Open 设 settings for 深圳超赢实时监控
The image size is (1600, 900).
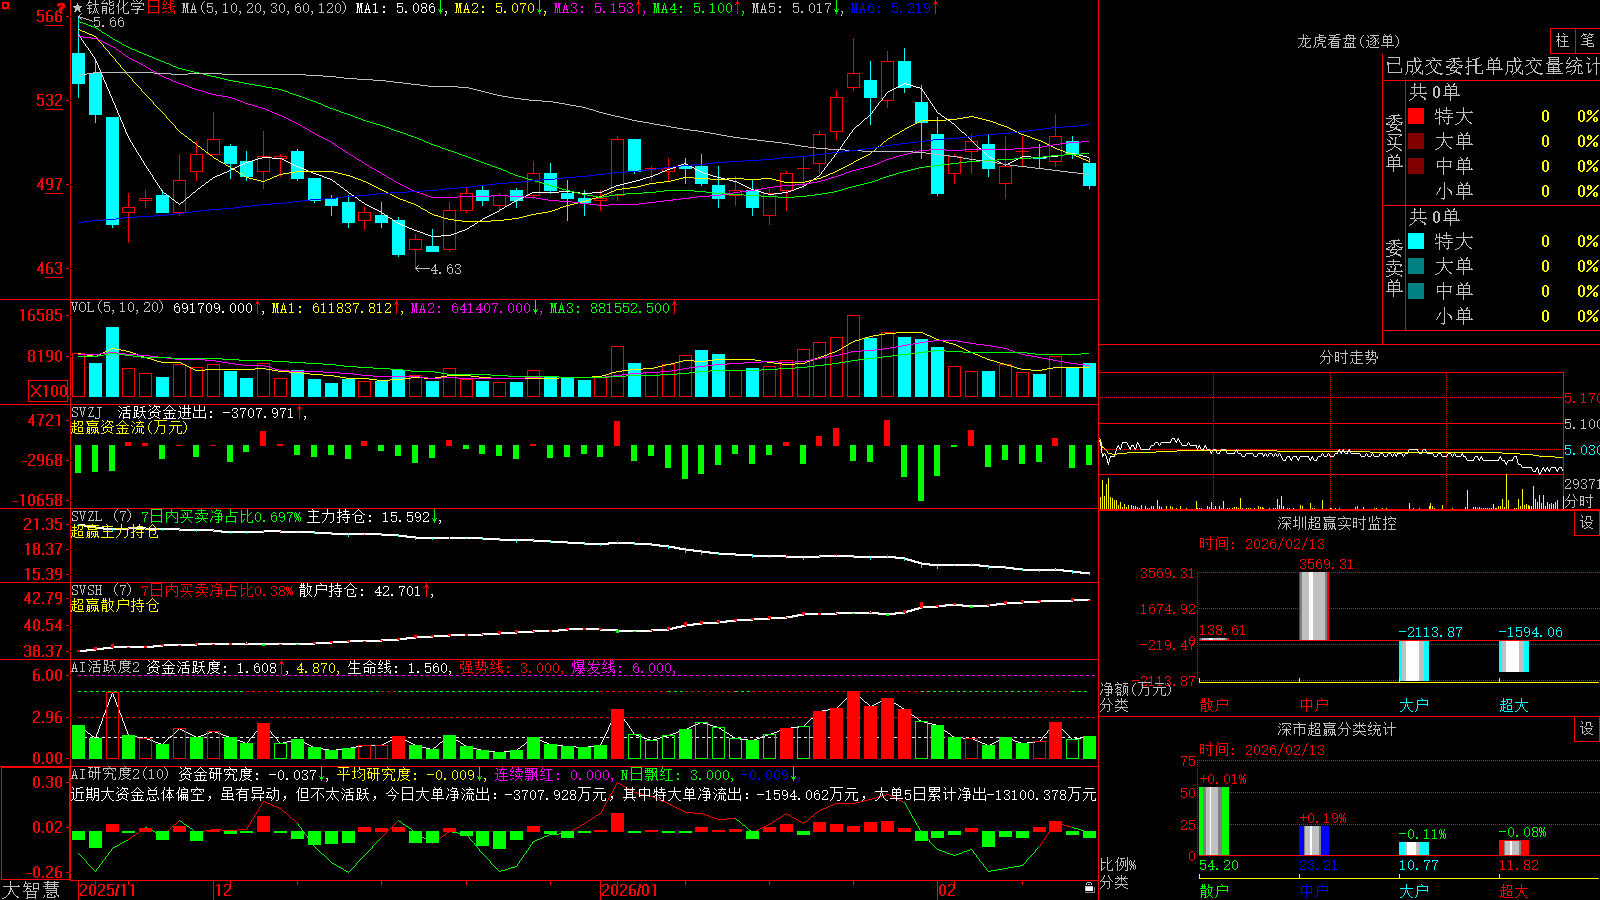[x=1587, y=523]
